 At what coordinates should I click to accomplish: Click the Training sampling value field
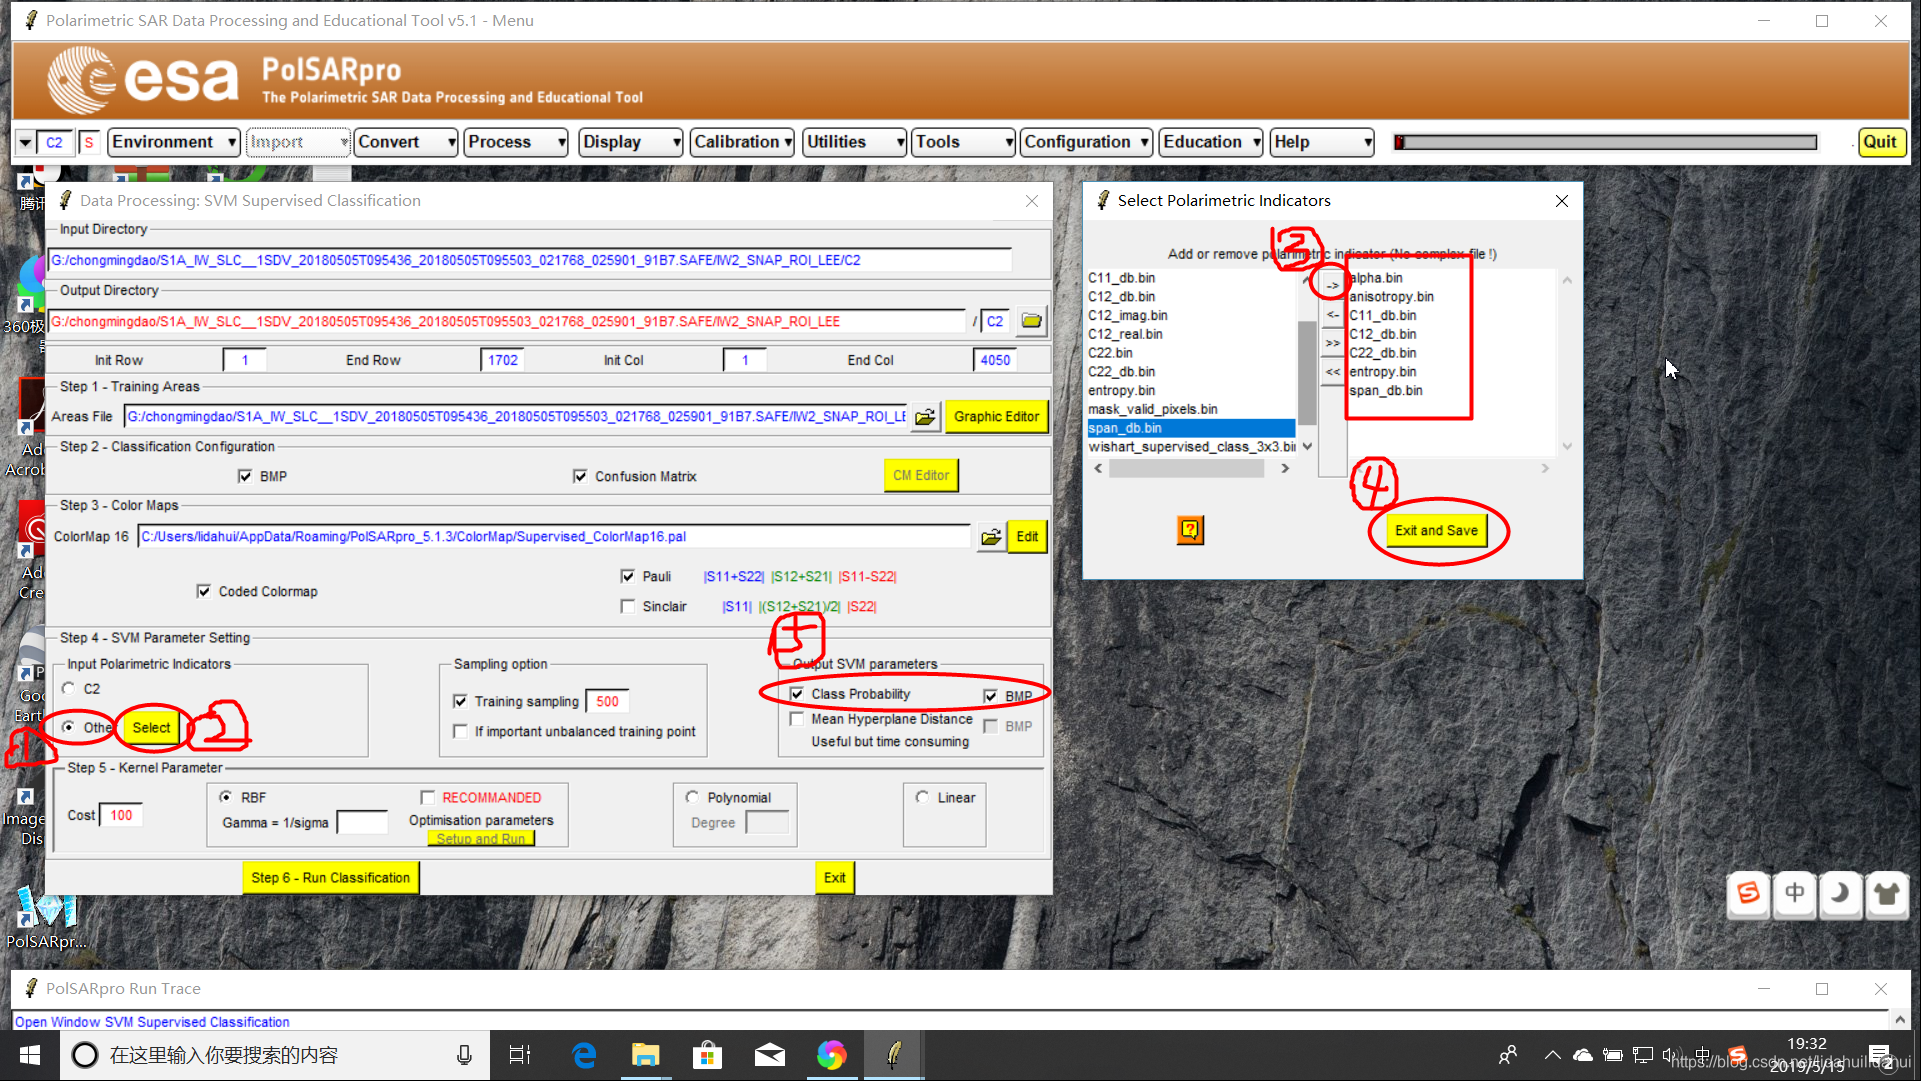[607, 701]
